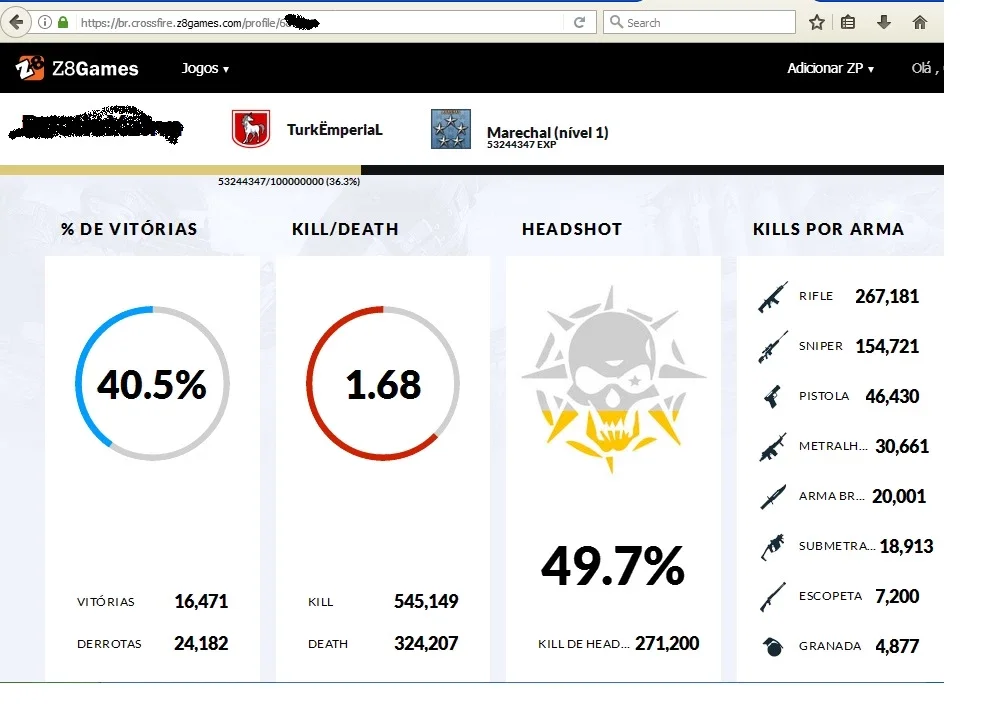Click the Sniper kills value 154,721
983x712 pixels.
point(887,347)
